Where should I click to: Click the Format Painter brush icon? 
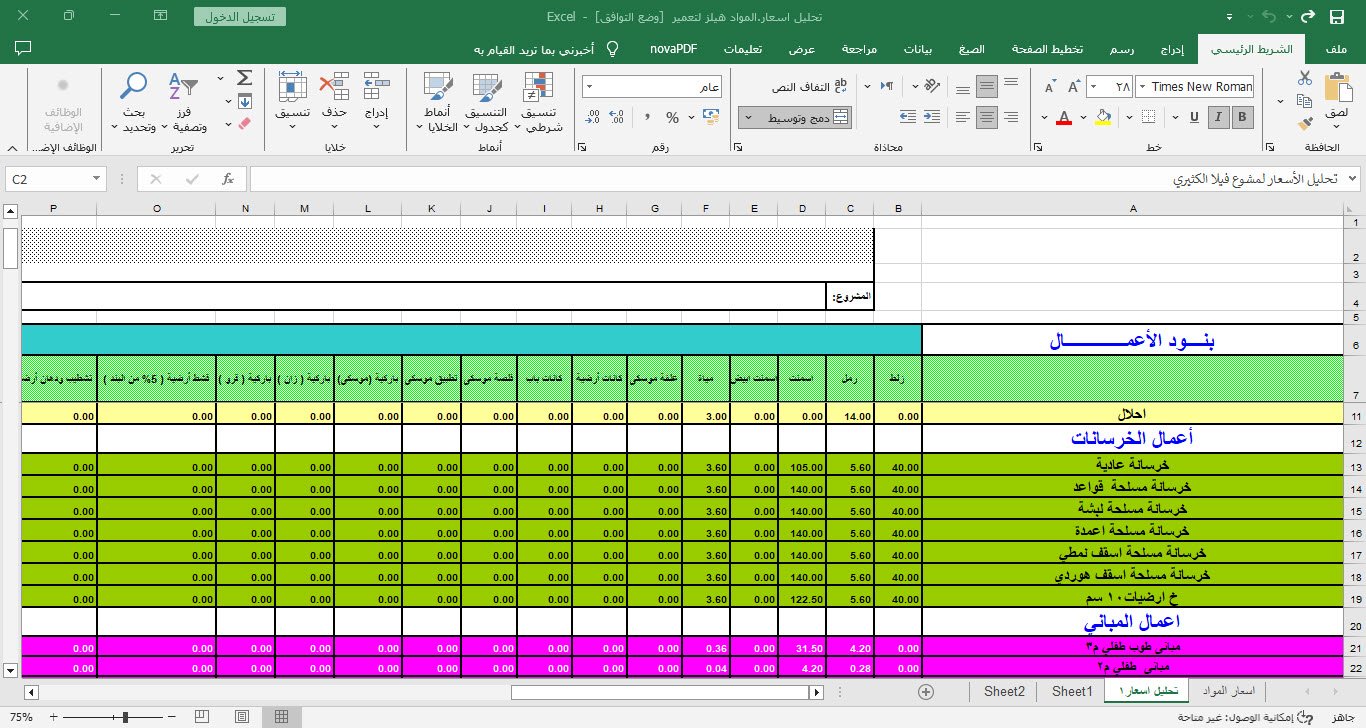[1305, 124]
